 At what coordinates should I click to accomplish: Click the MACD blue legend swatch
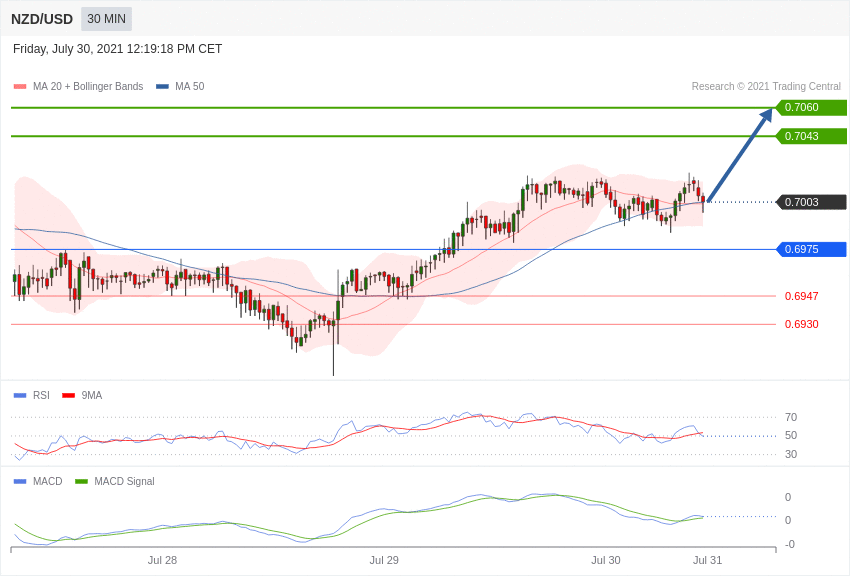(20, 481)
